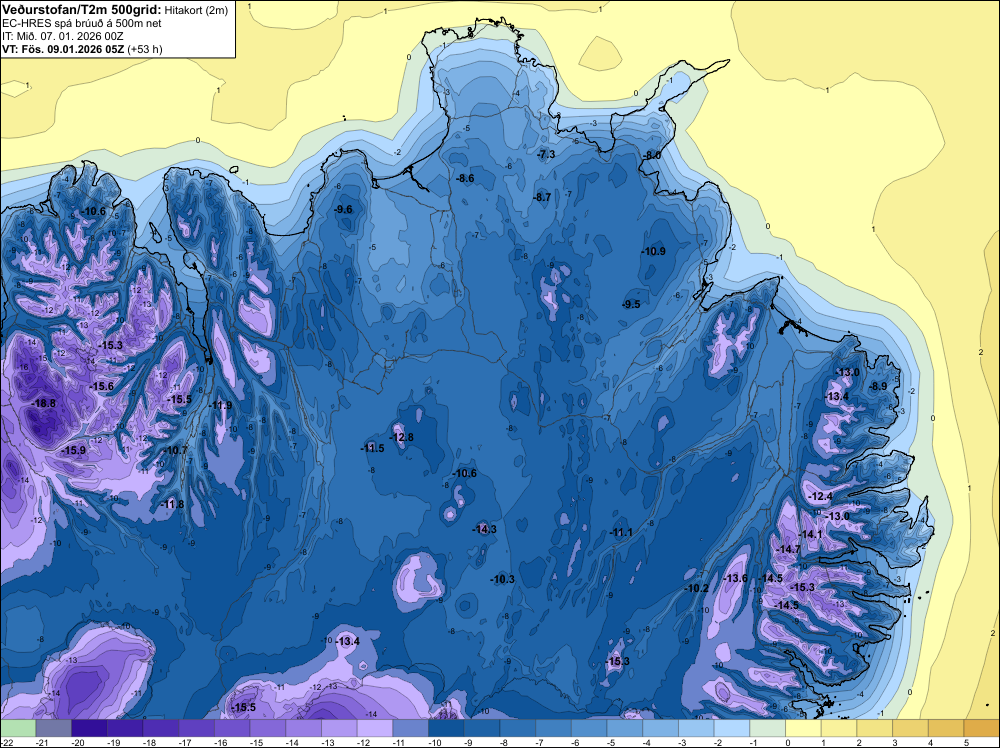Click the -13.6 temperature value
Image resolution: width=1000 pixels, height=748 pixels.
coord(735,578)
